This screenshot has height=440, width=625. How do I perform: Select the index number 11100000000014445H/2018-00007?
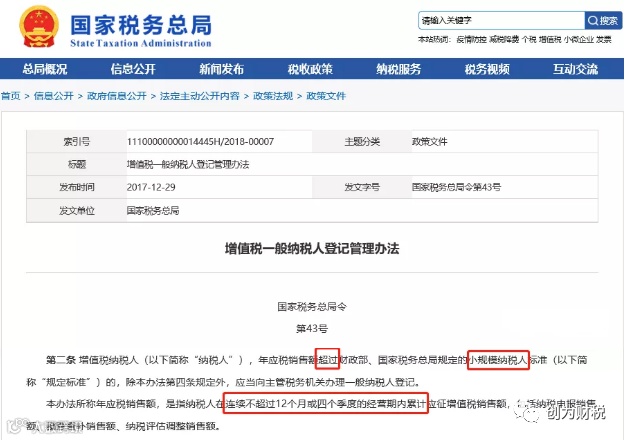pos(200,141)
